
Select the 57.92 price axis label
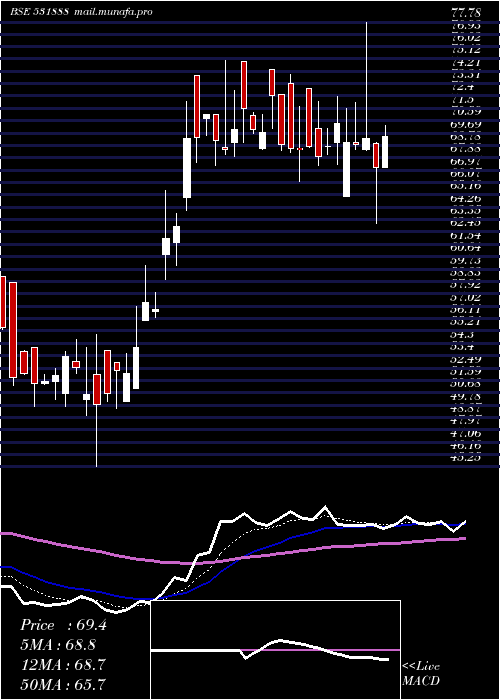466,285
